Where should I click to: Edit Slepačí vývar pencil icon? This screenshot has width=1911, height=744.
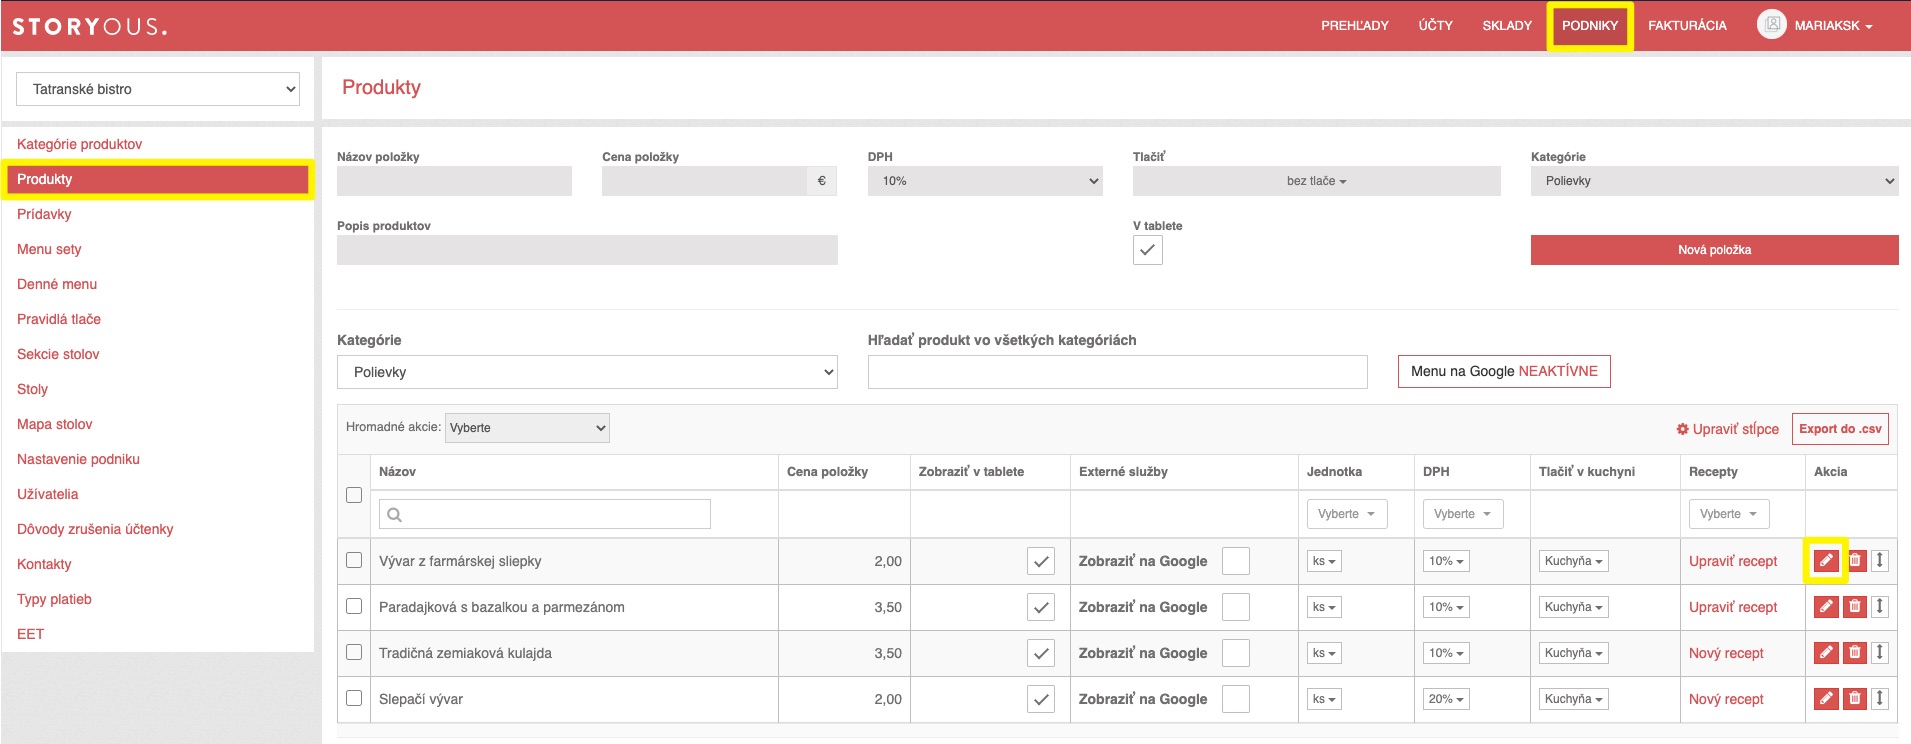point(1826,698)
